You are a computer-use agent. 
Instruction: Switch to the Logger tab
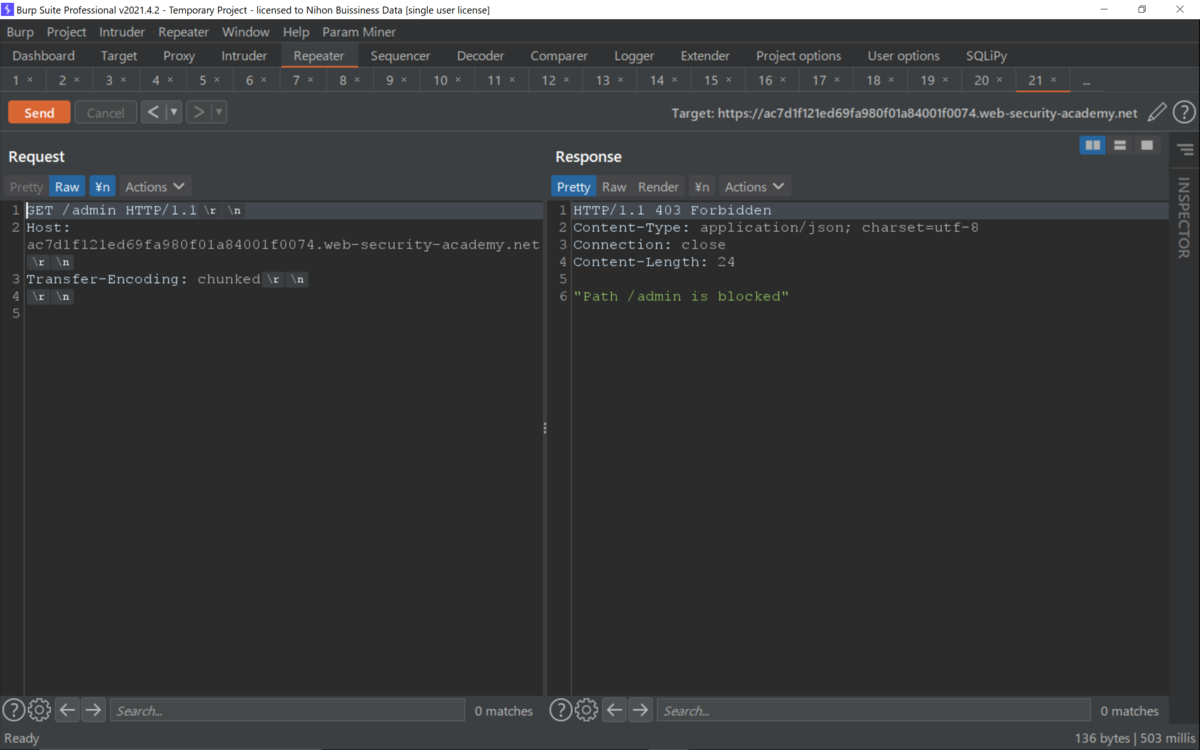tap(634, 56)
